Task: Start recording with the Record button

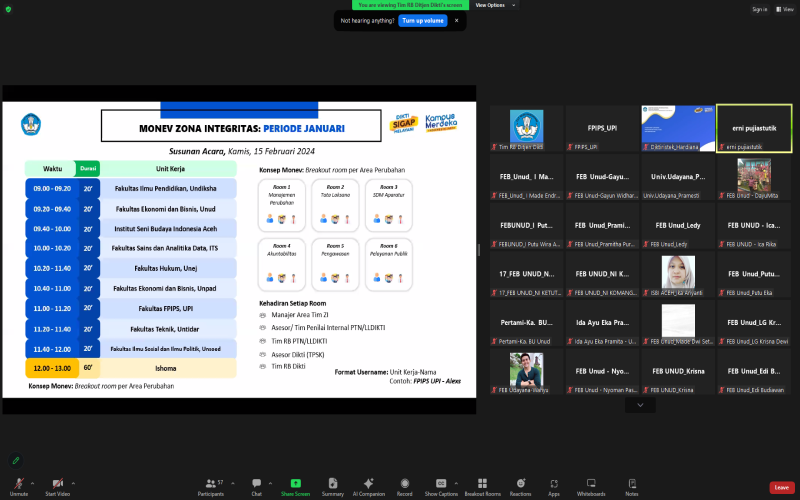Action: pos(404,484)
